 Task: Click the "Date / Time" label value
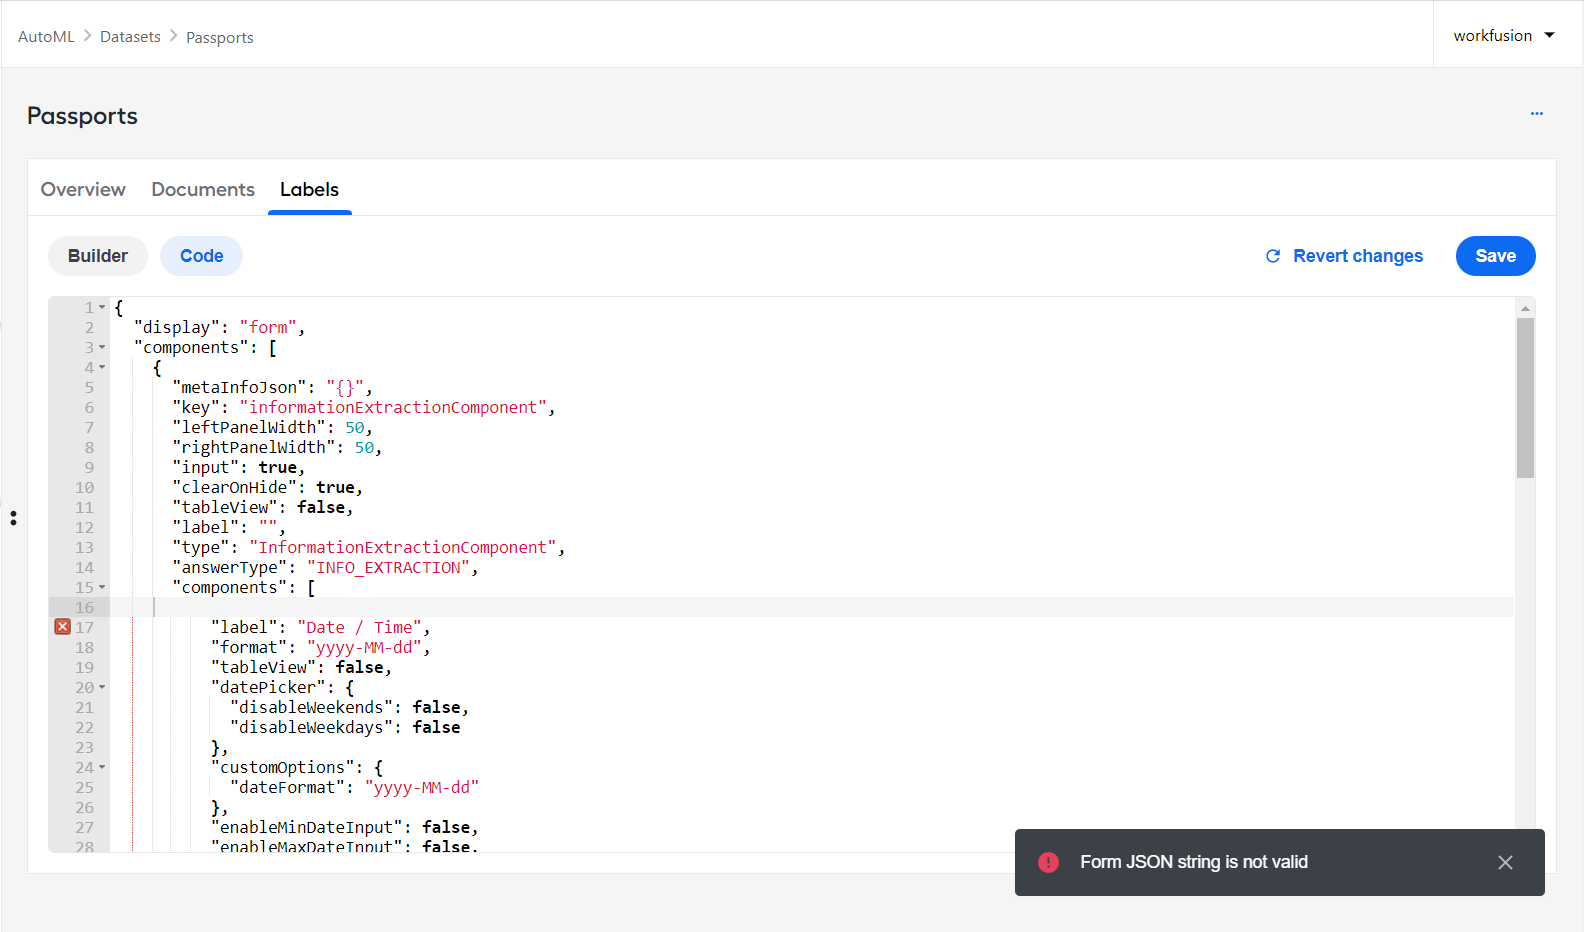359,627
